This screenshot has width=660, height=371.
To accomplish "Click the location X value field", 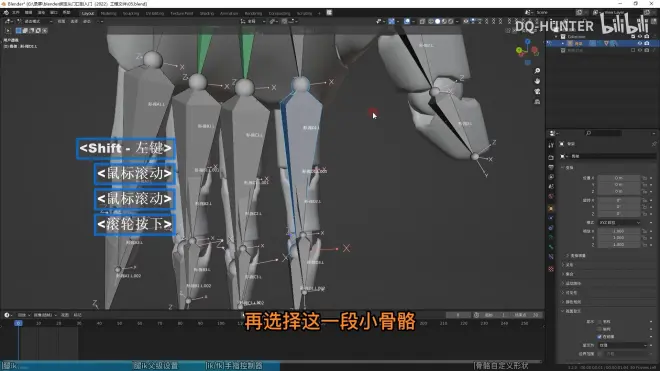I will point(618,178).
